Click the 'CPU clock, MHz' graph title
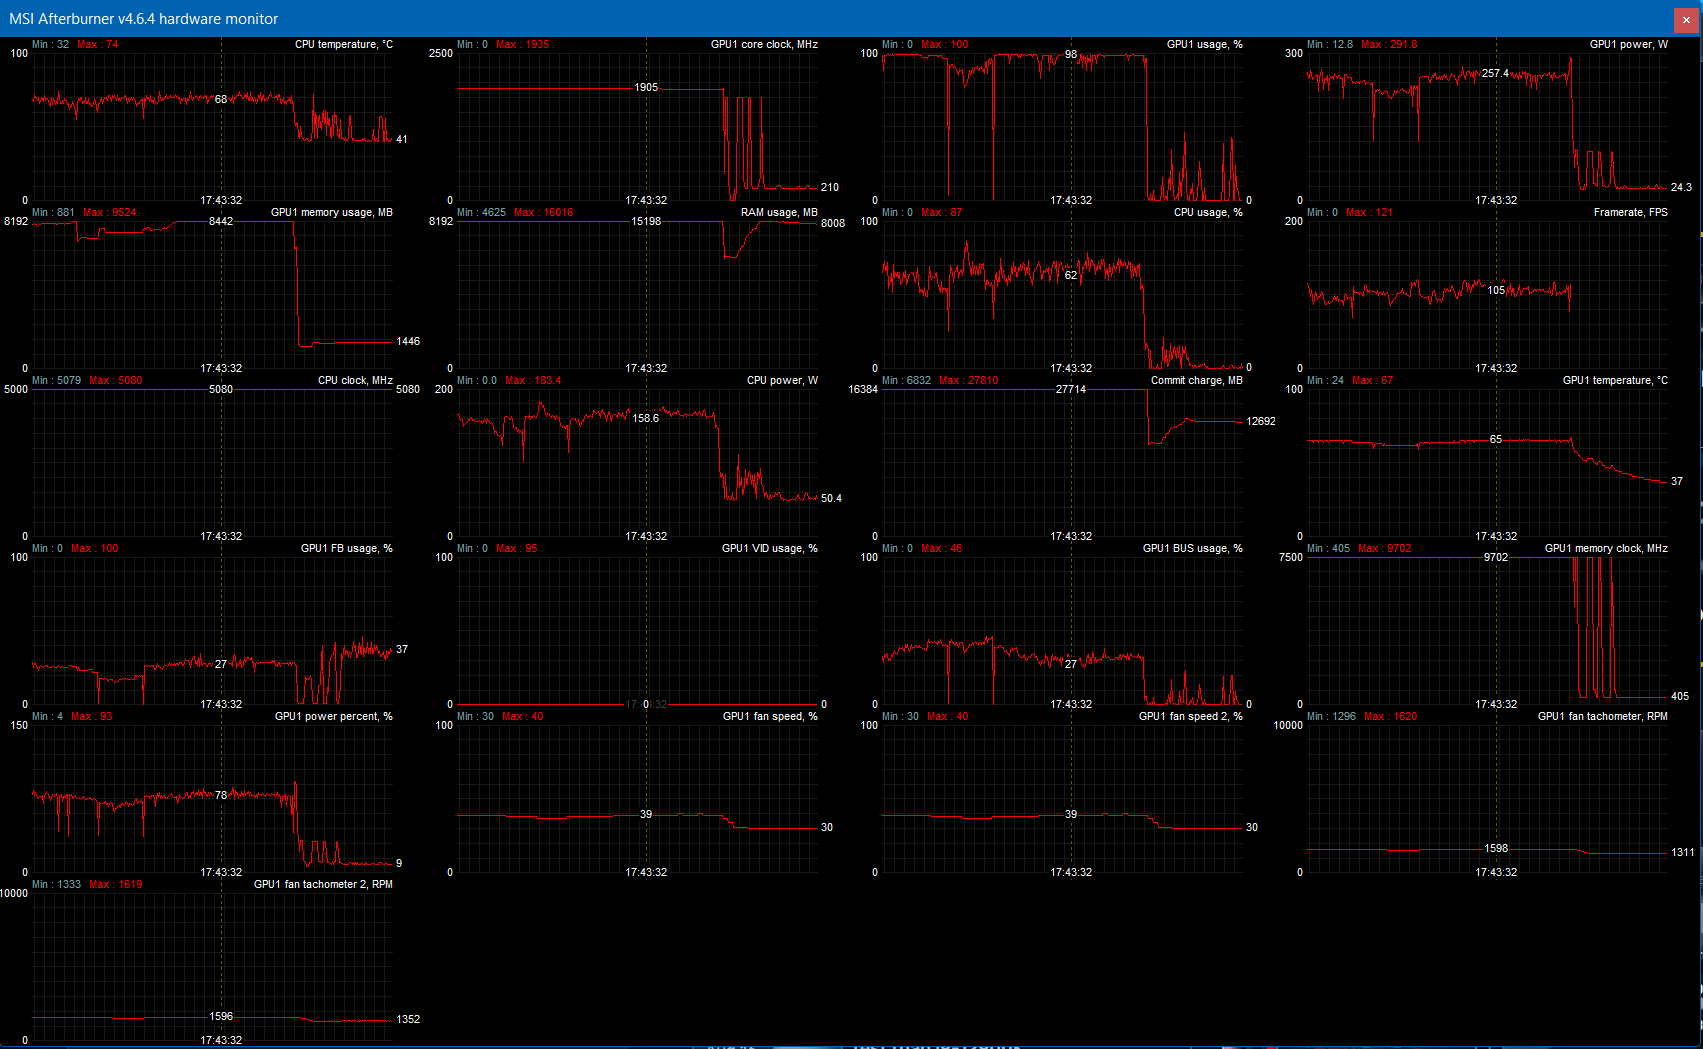The height and width of the screenshot is (1049, 1703). point(355,380)
